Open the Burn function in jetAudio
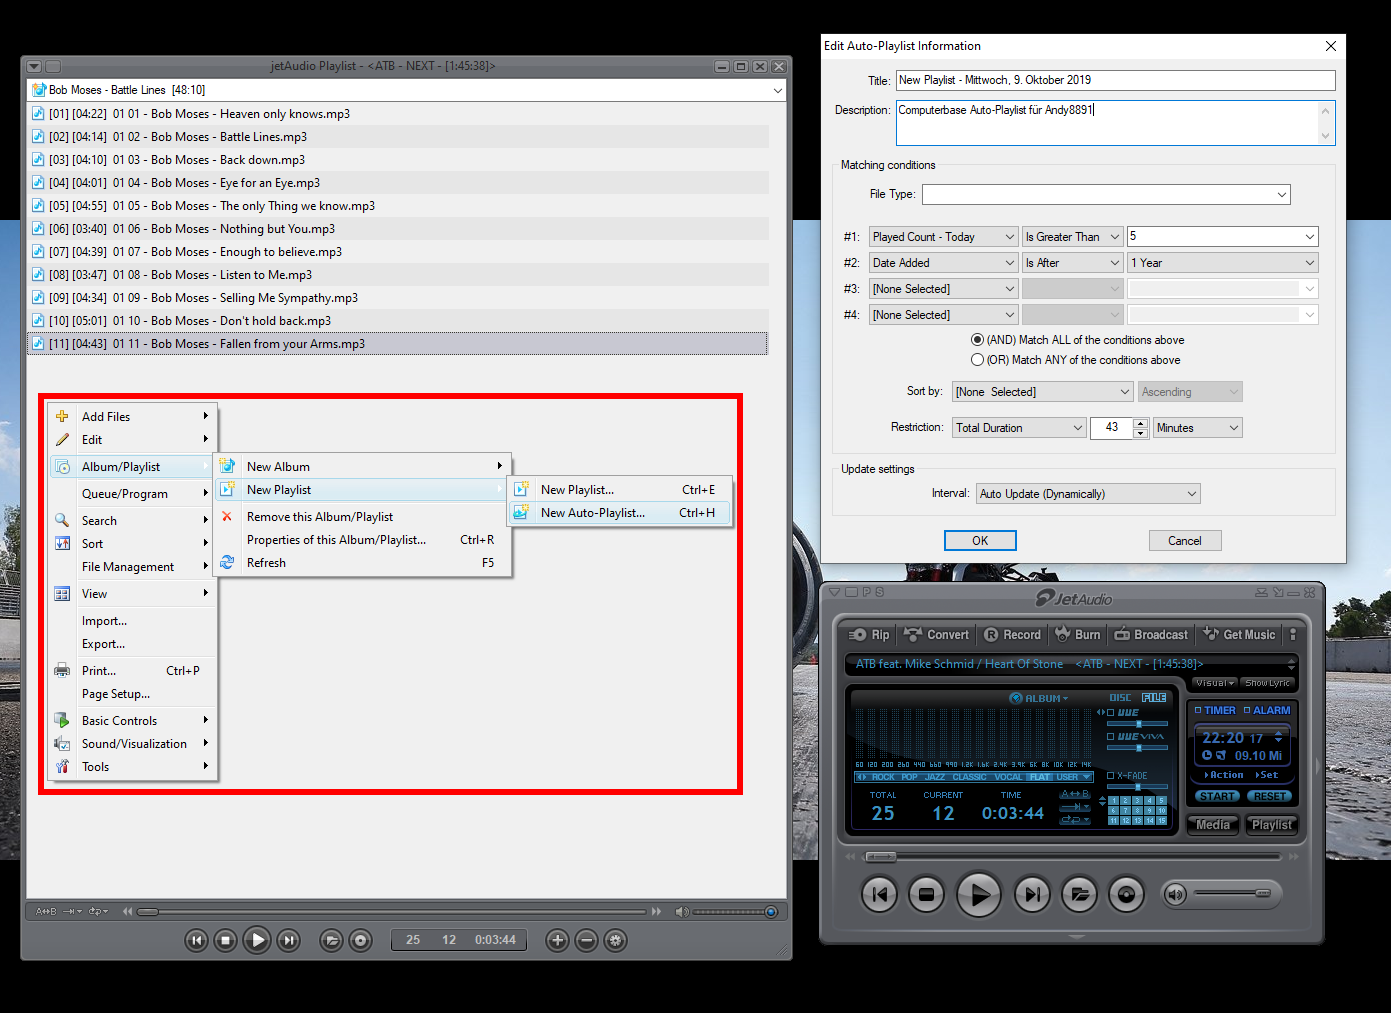1391x1013 pixels. pos(1078,635)
